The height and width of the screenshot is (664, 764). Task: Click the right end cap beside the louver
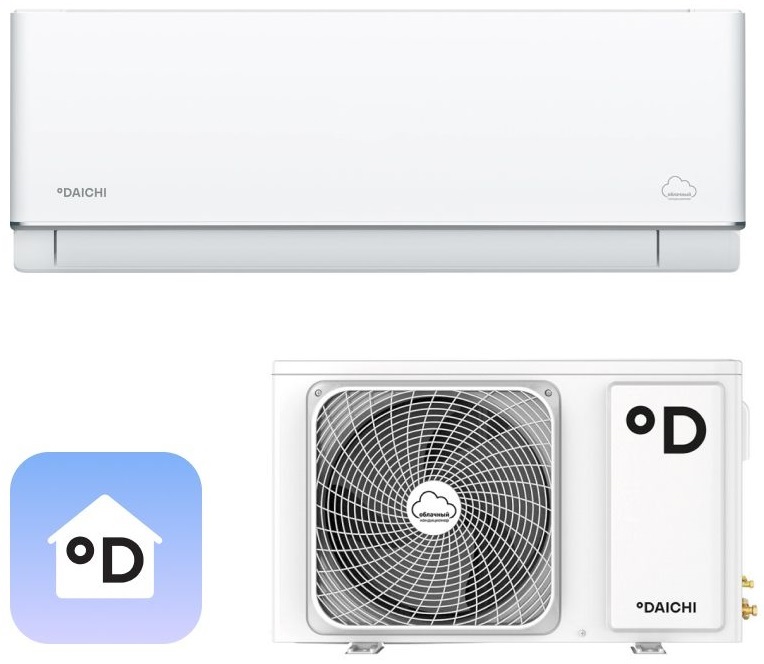[698, 248]
